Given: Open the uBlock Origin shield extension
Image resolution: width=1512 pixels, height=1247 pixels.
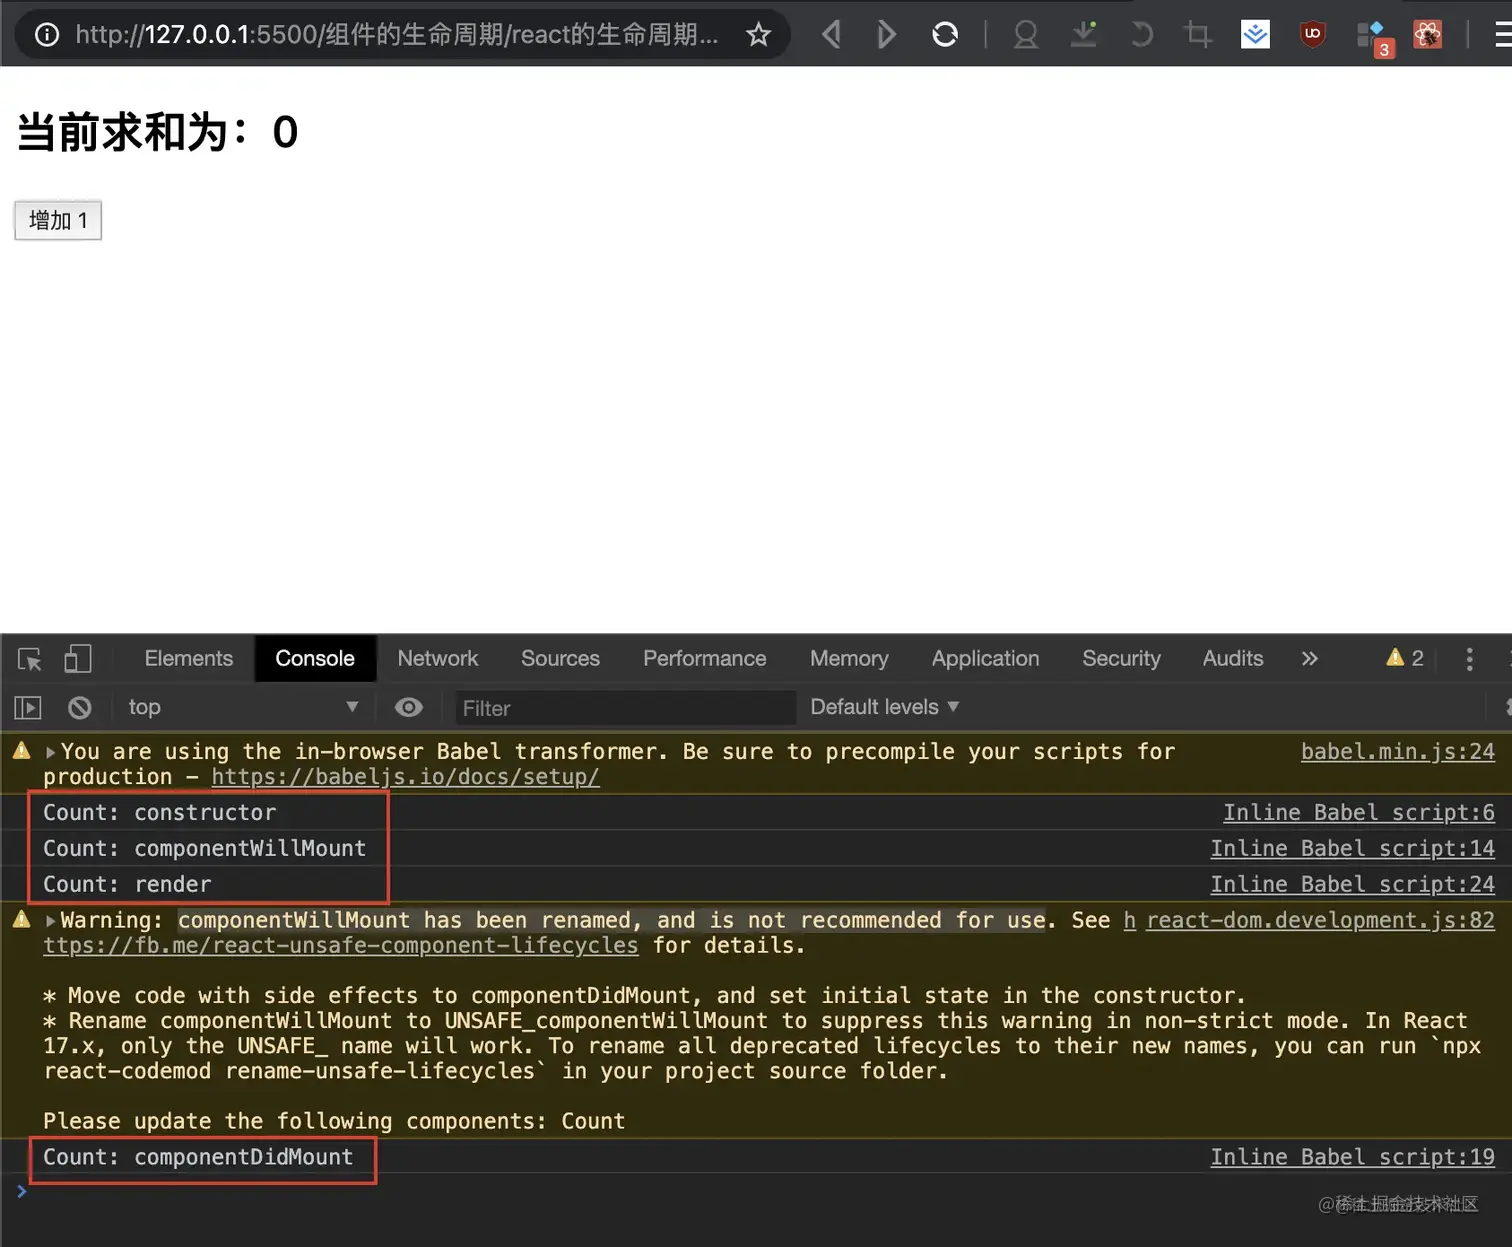Looking at the screenshot, I should point(1313,35).
